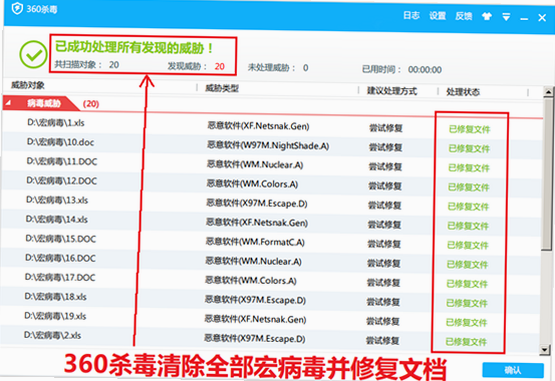This screenshot has width=555, height=381.
Task: Open the 反馈 feedback menu
Action: (464, 16)
